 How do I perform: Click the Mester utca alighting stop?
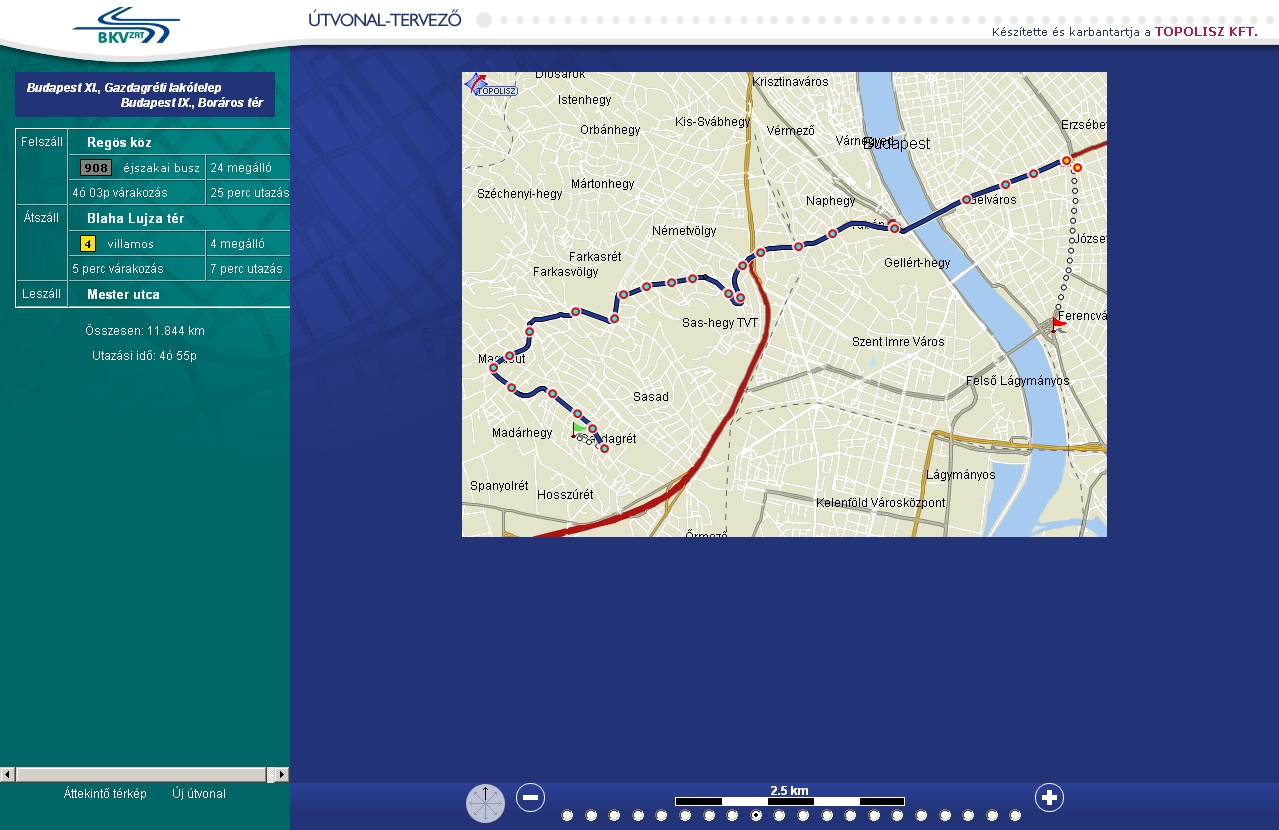(123, 295)
